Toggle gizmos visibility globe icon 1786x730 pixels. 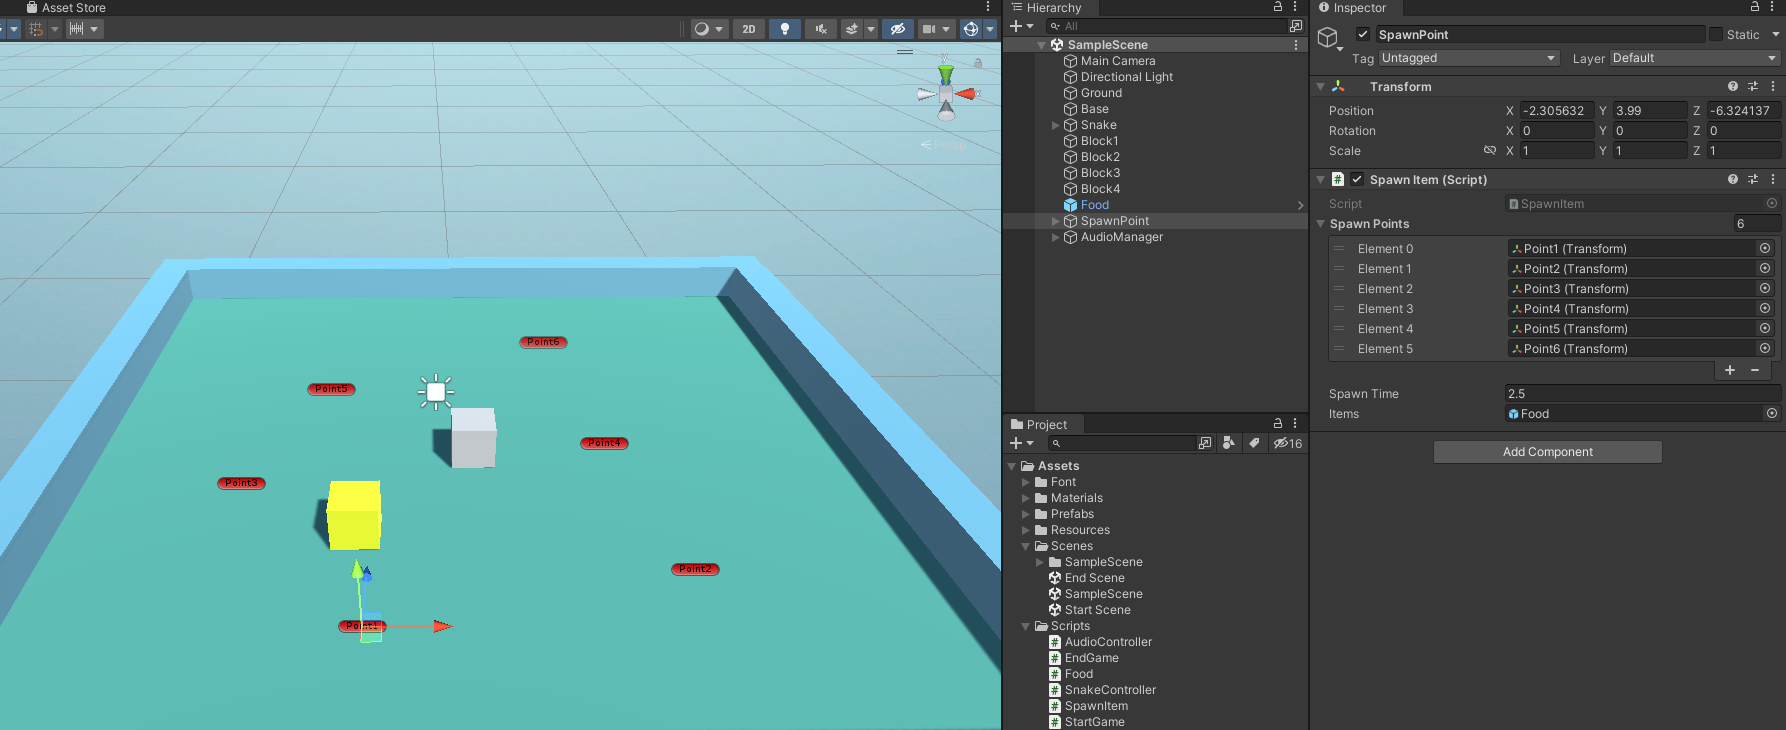click(x=970, y=29)
